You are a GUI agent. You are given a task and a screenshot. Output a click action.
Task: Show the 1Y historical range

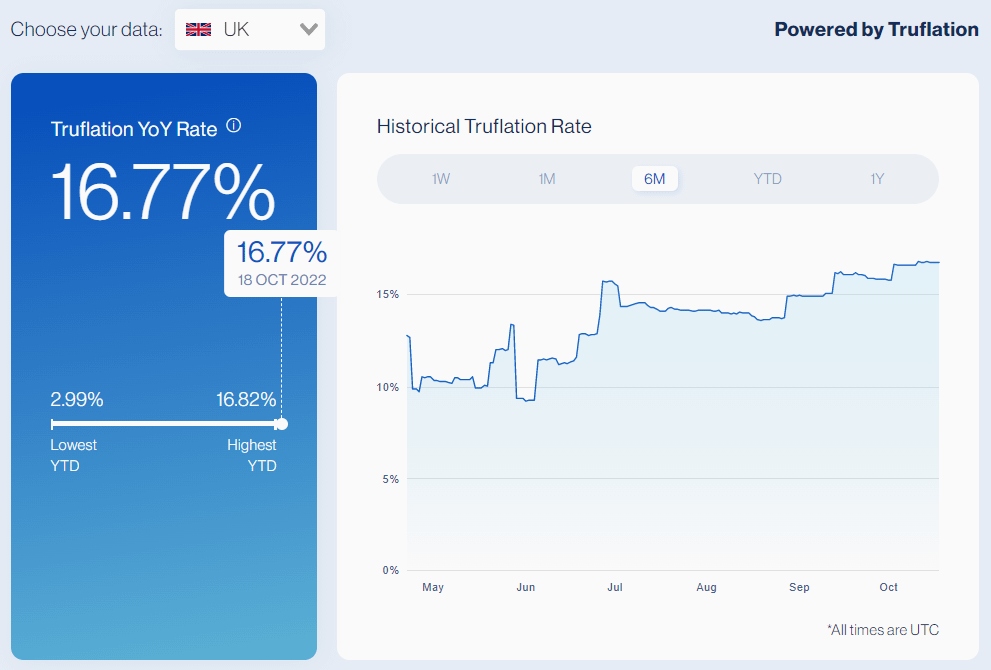[x=877, y=179]
